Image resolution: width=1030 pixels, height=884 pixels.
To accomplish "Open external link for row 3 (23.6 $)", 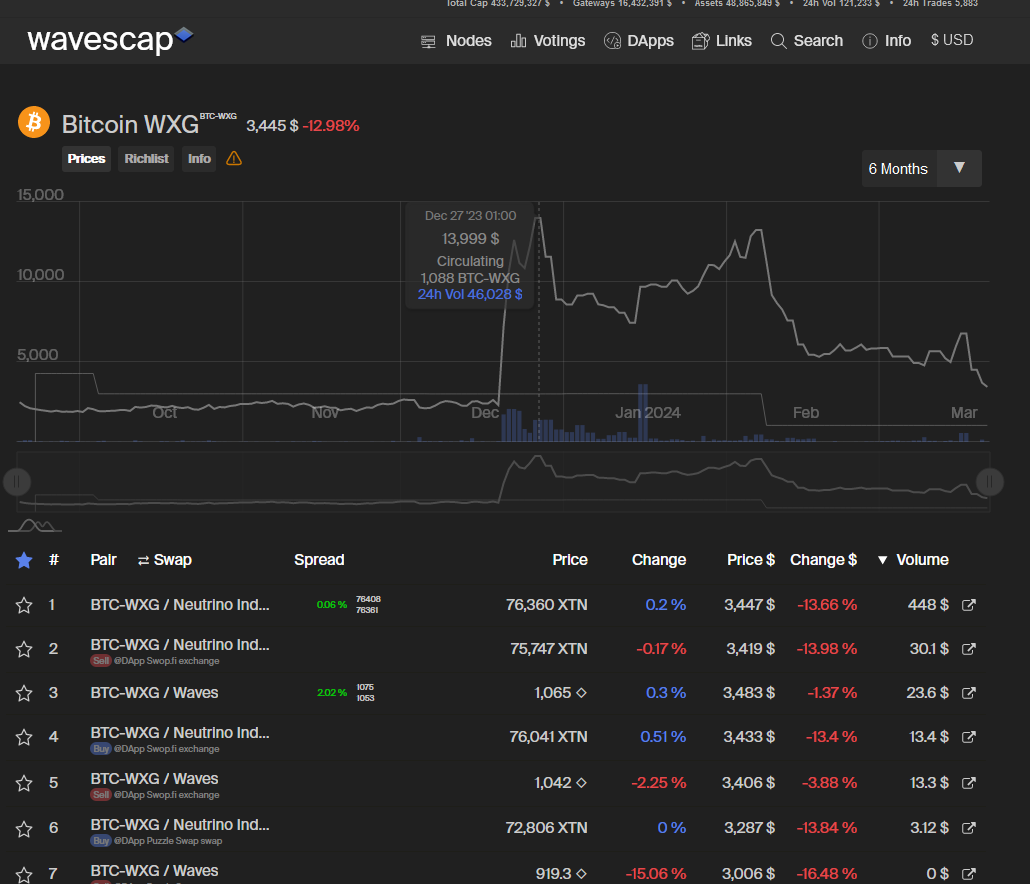I will pos(969,693).
